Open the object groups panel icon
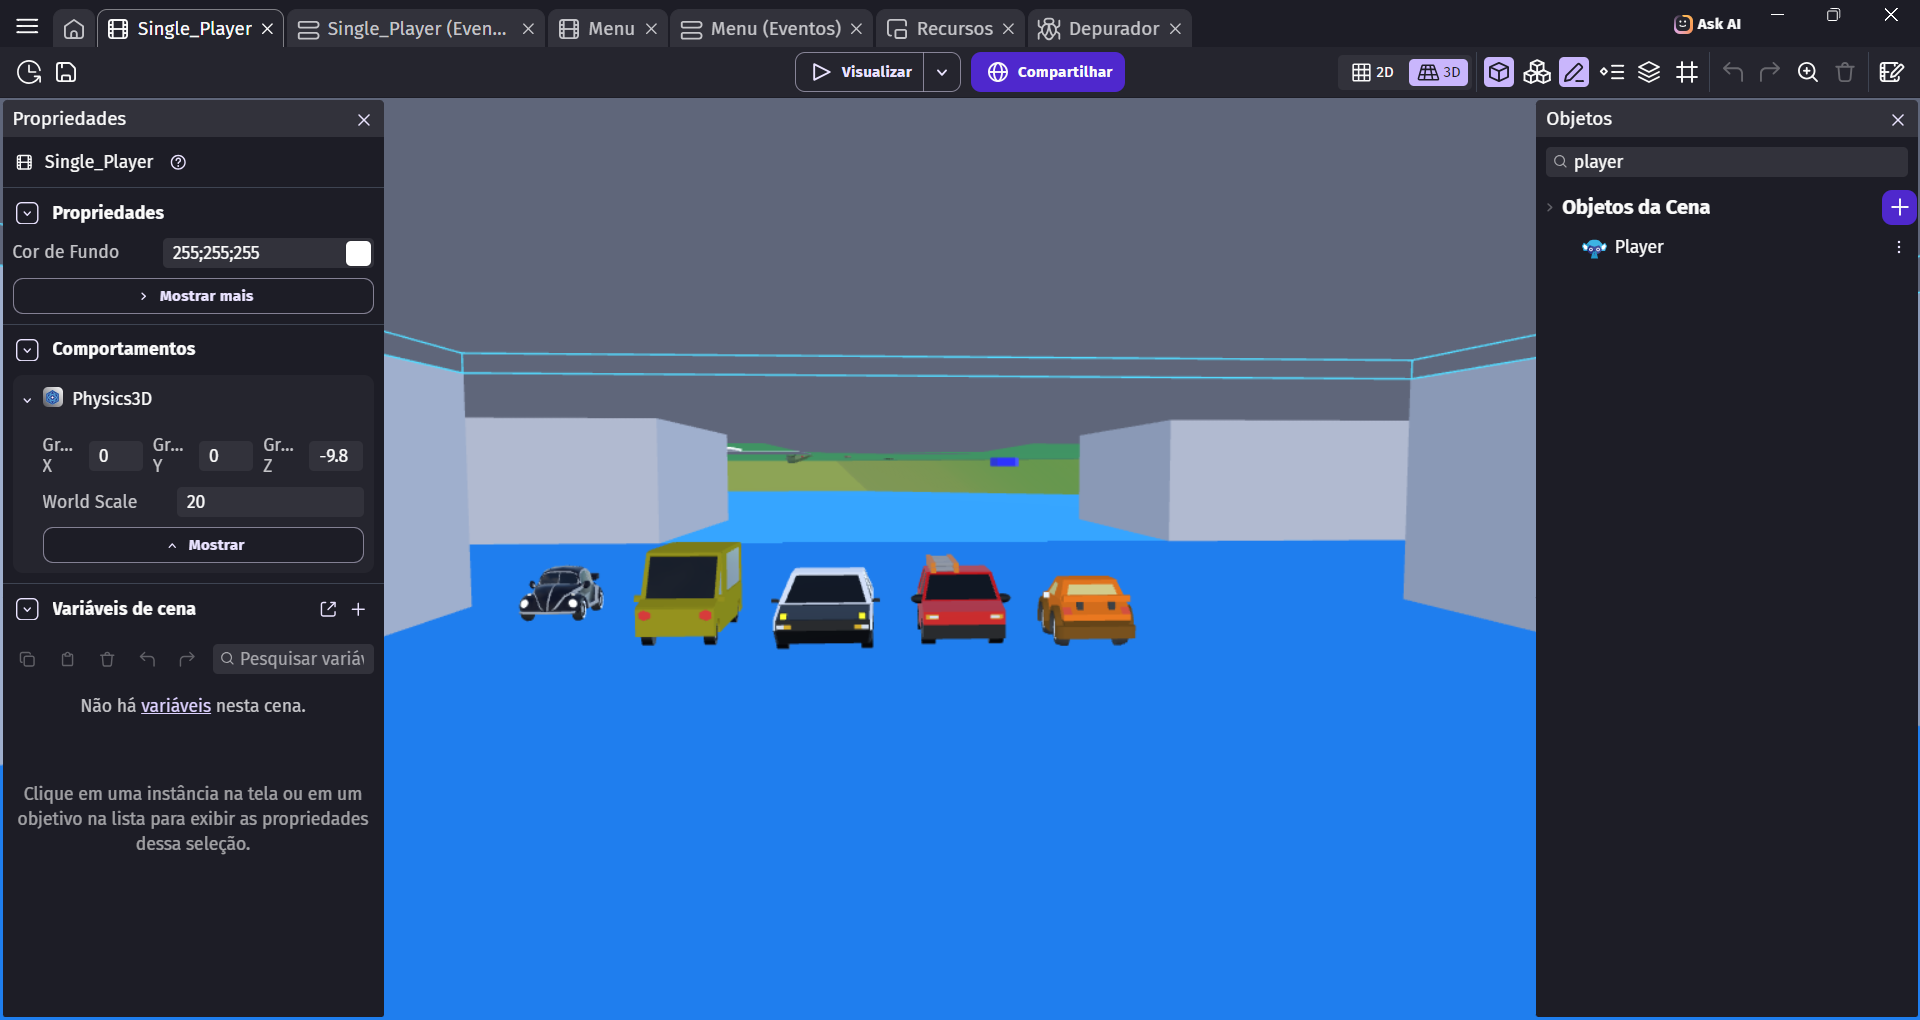Viewport: 1920px width, 1020px height. point(1536,72)
